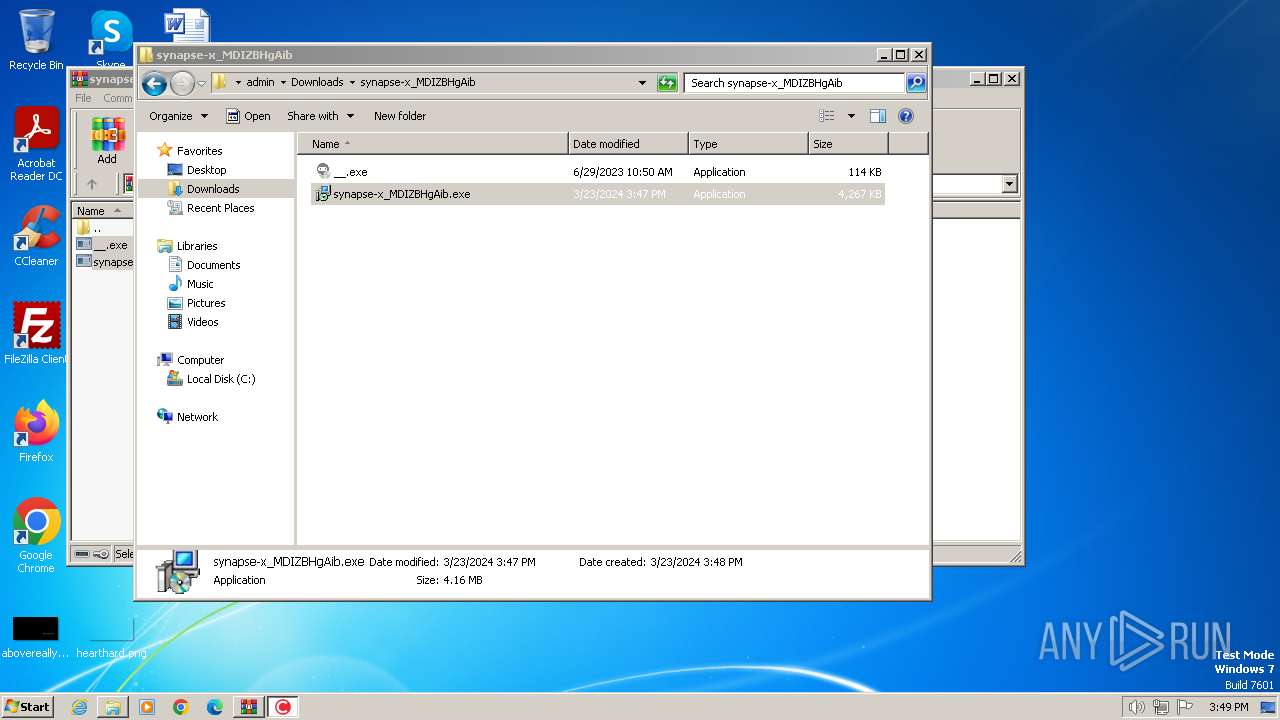Select the synapse-x_MDIZBHgAib.exe file

[598, 194]
